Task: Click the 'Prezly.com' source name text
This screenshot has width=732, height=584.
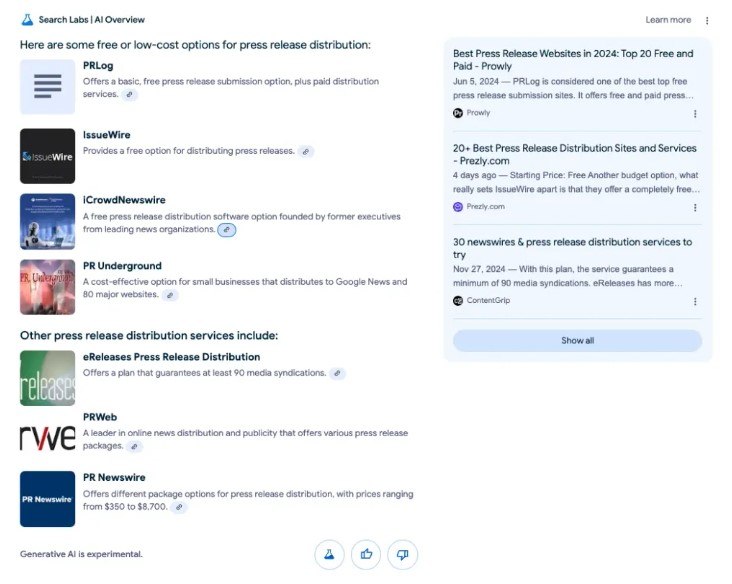Action: pyautogui.click(x=486, y=207)
